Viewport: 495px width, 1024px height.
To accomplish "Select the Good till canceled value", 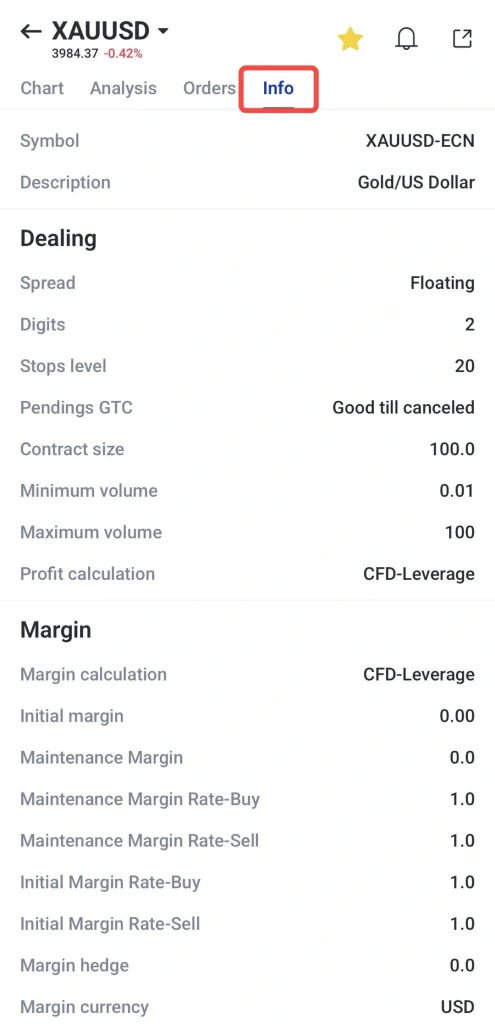I will (x=404, y=408).
